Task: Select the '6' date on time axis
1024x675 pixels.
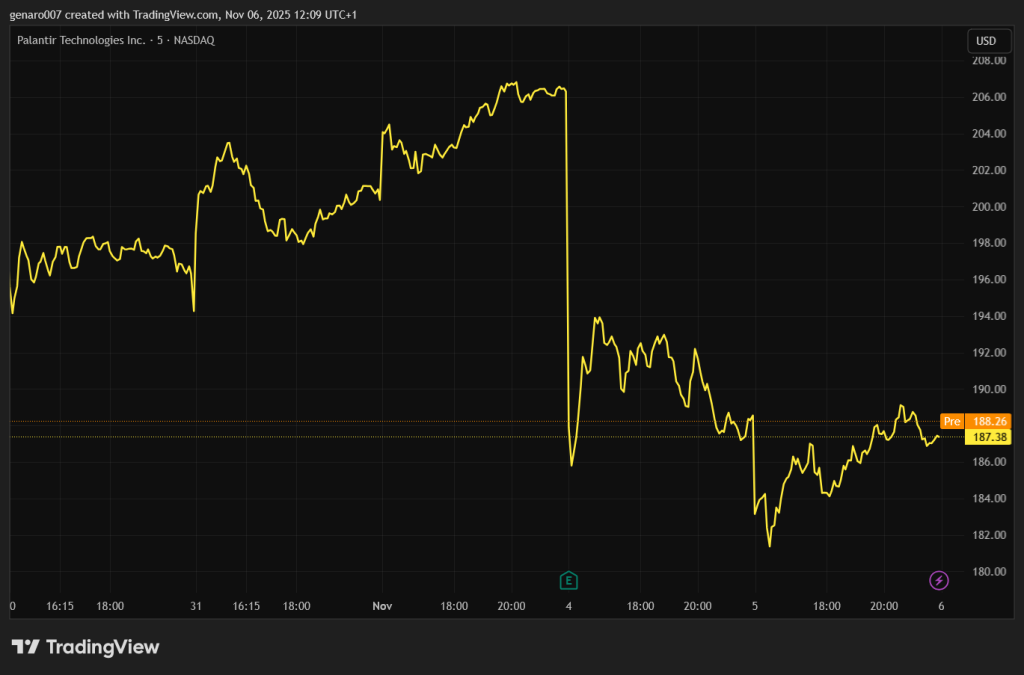Action: pyautogui.click(x=940, y=606)
